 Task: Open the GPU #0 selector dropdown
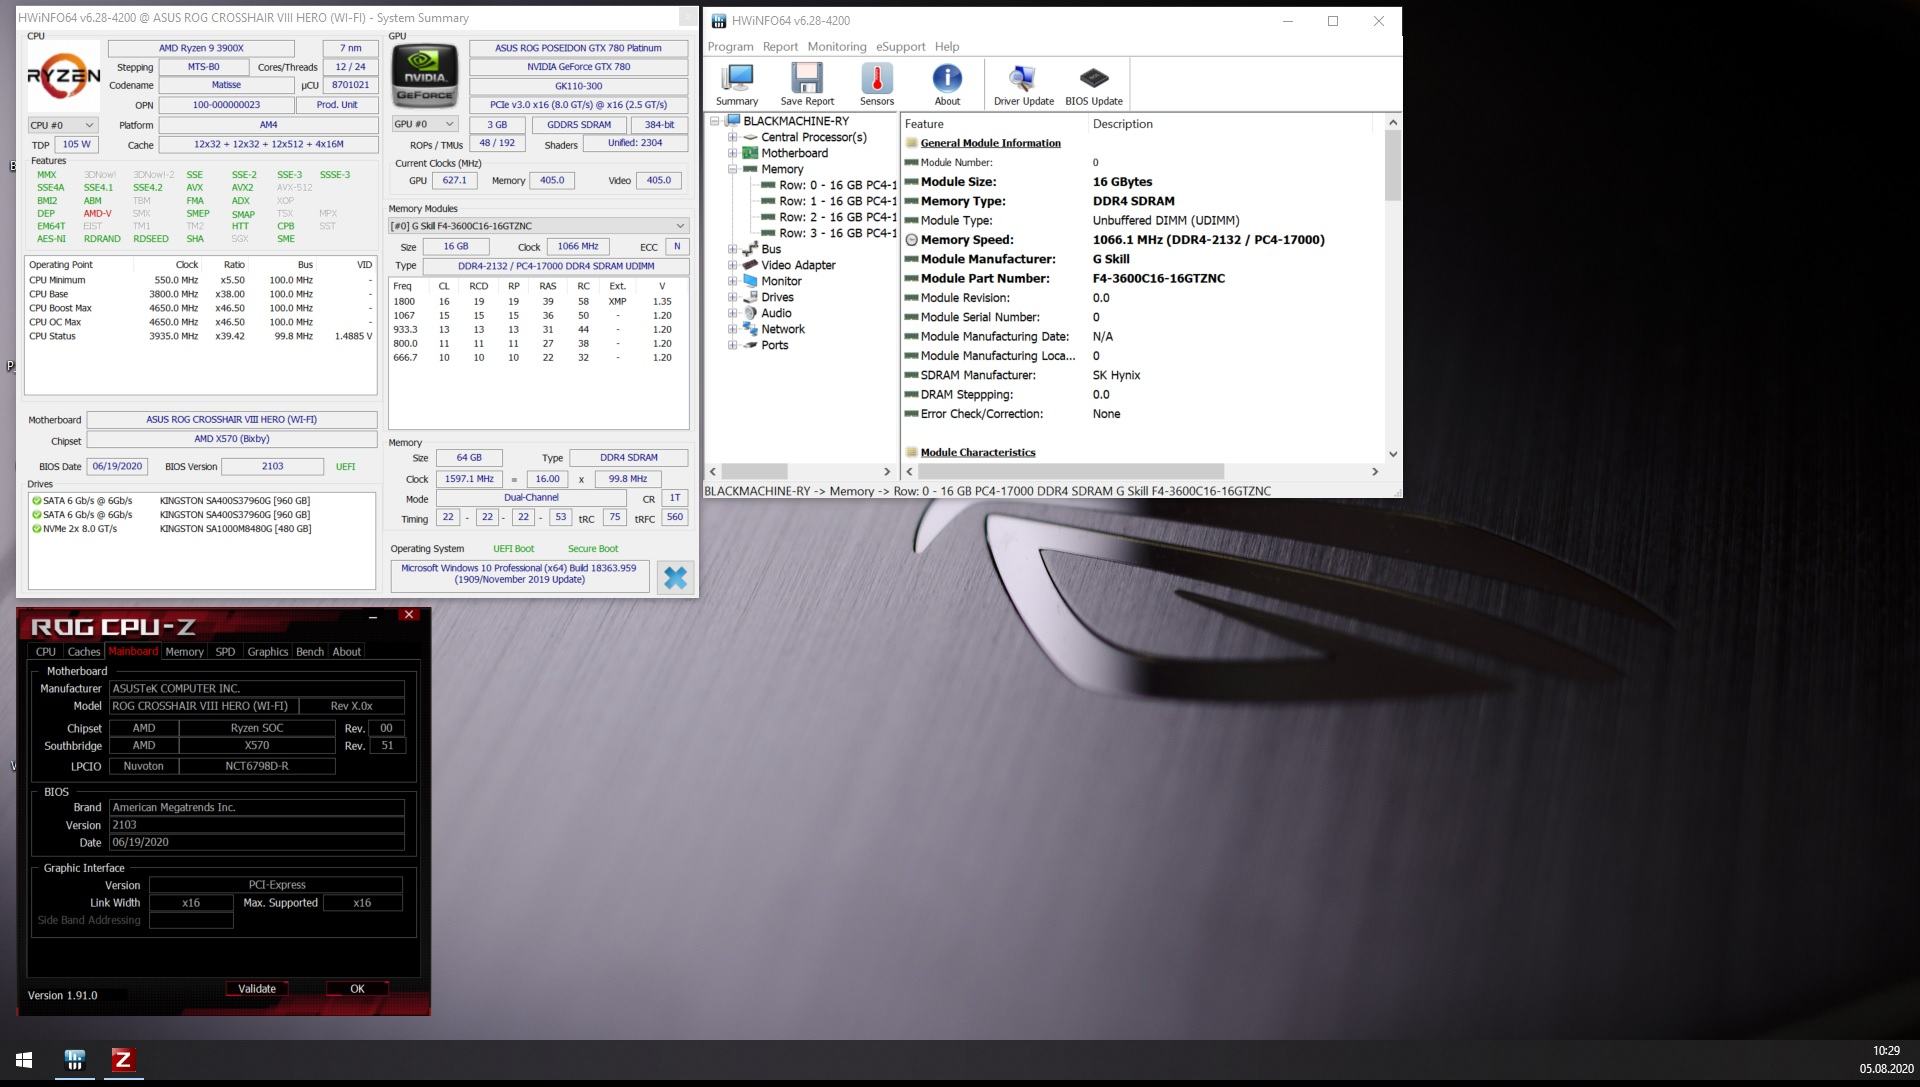(424, 124)
